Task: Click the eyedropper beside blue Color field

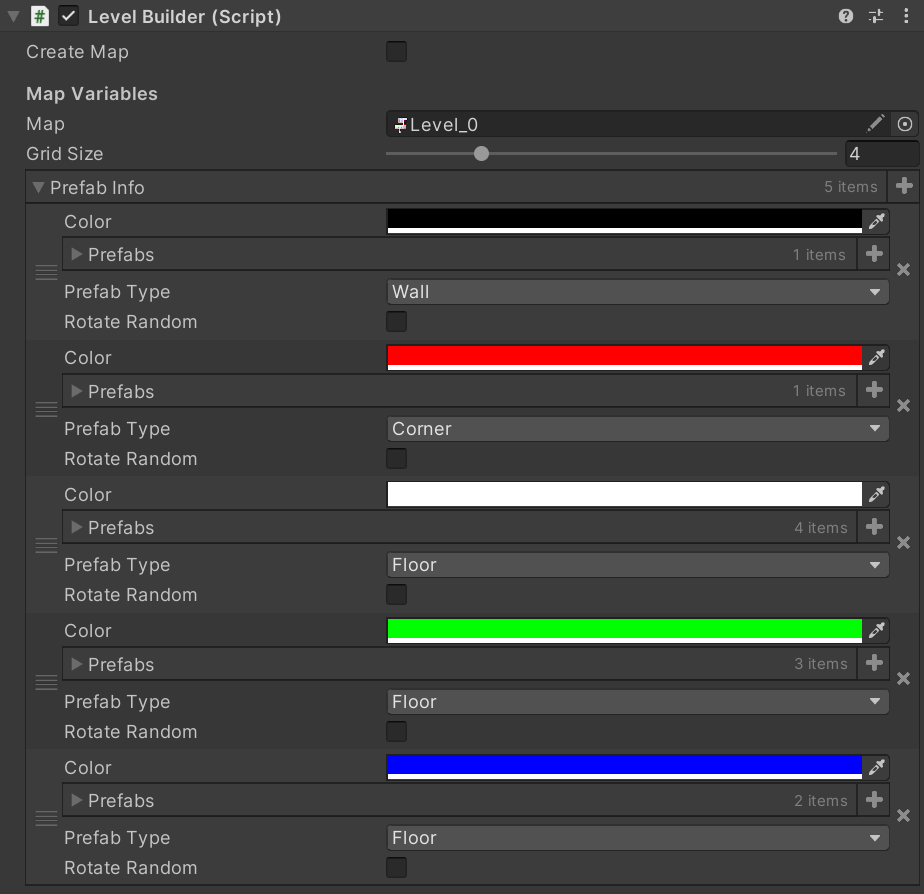Action: (x=877, y=767)
